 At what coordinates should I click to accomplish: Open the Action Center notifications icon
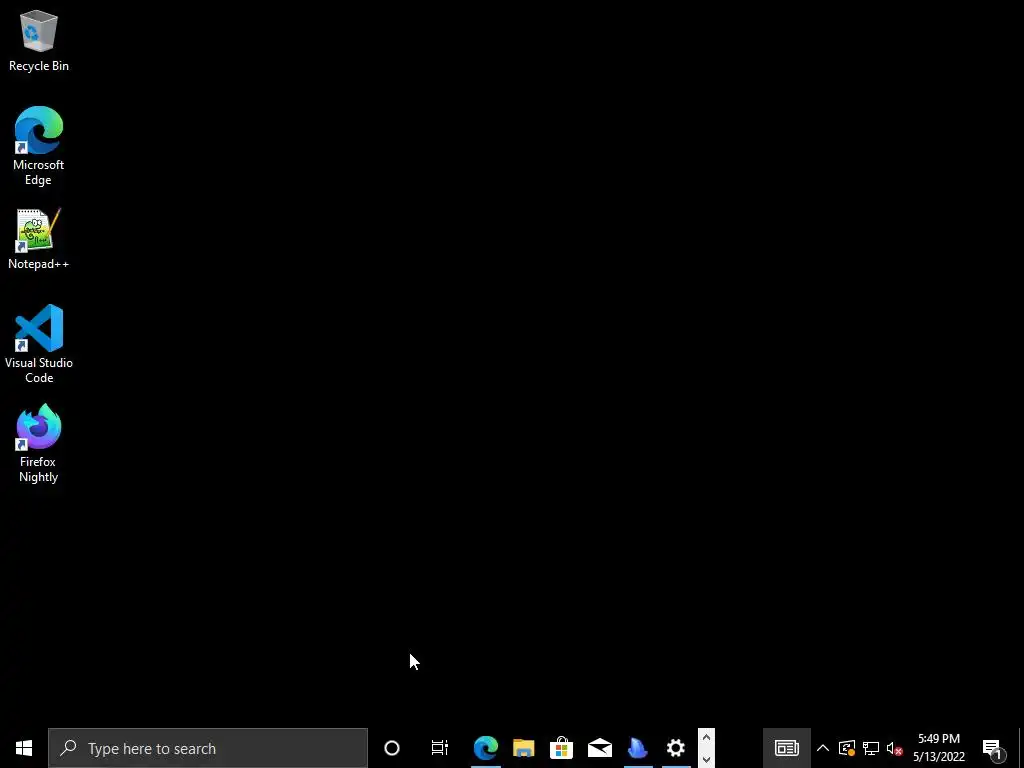pyautogui.click(x=993, y=748)
